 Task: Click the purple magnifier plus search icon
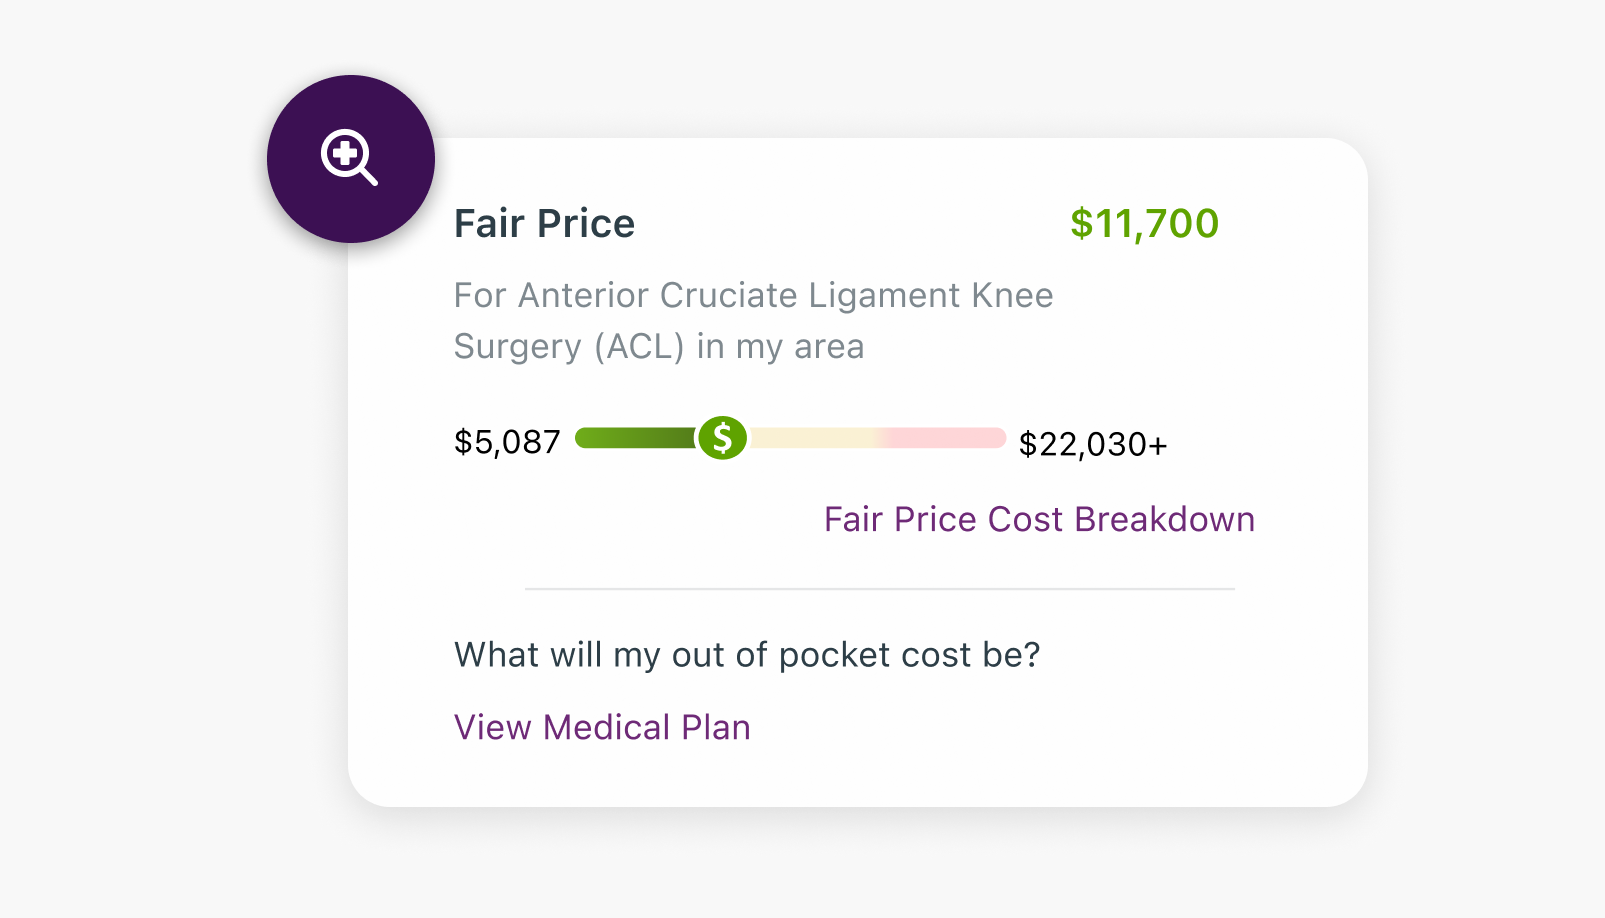(x=349, y=157)
